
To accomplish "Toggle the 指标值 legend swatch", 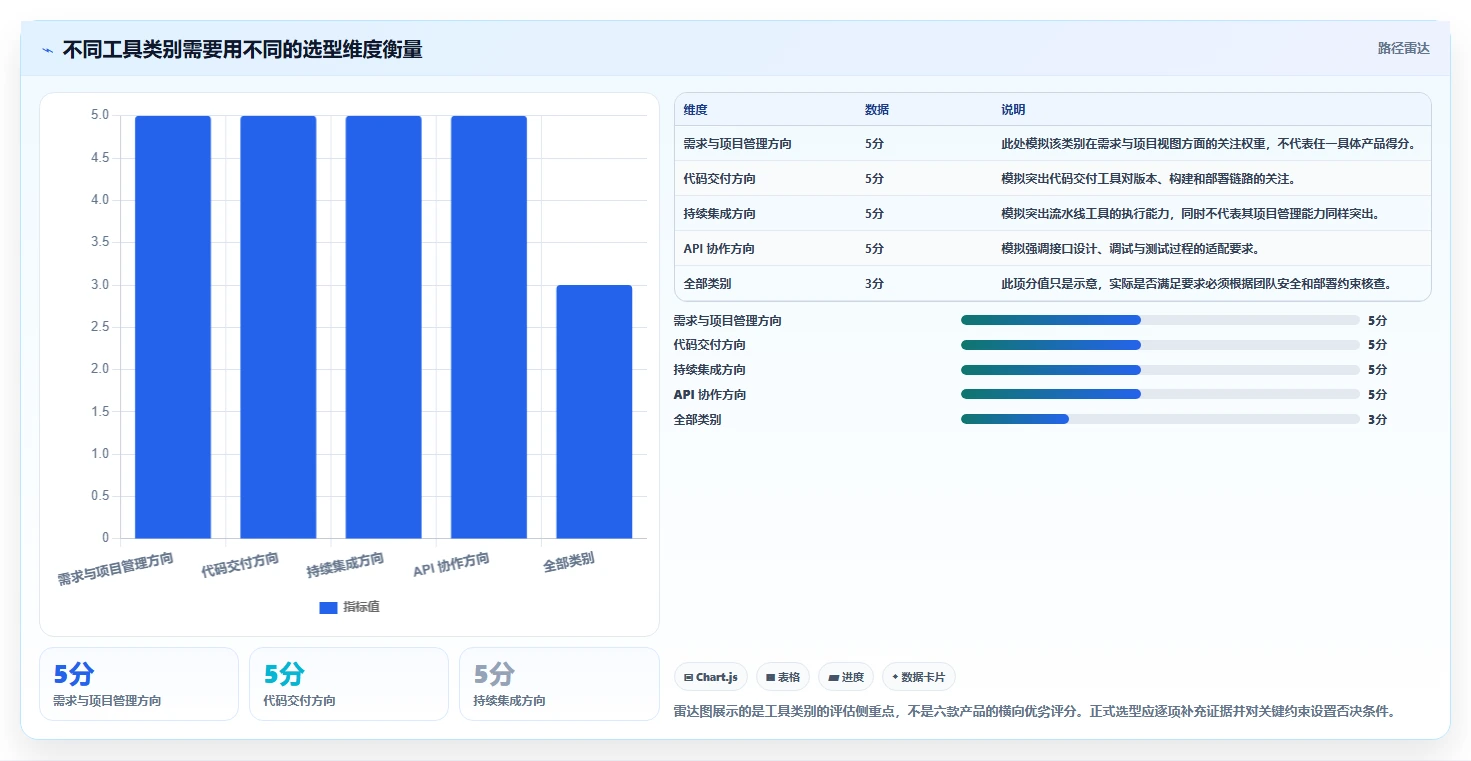I will point(328,608).
